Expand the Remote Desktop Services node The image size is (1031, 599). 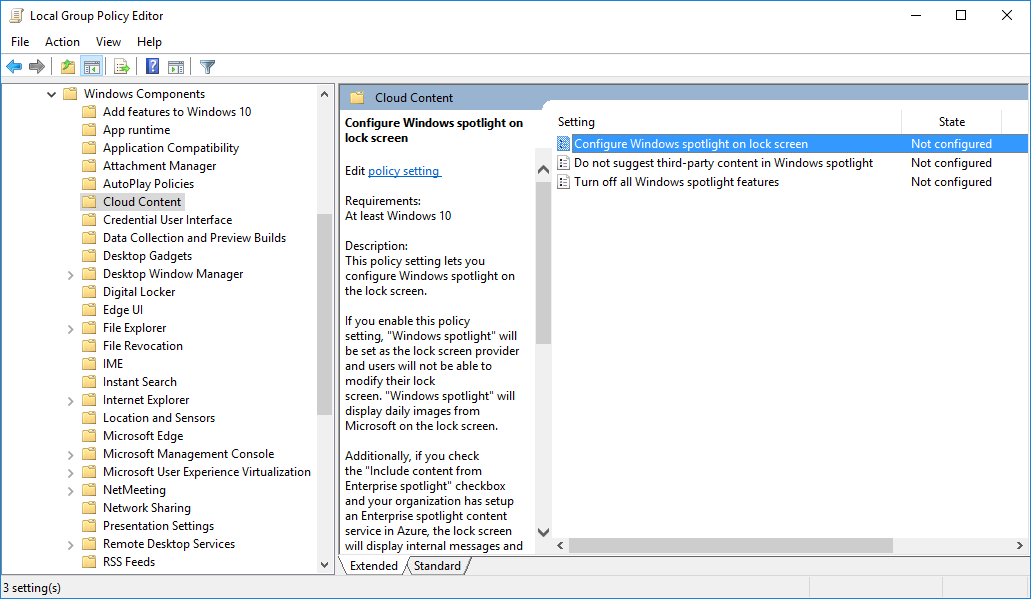pyautogui.click(x=70, y=543)
